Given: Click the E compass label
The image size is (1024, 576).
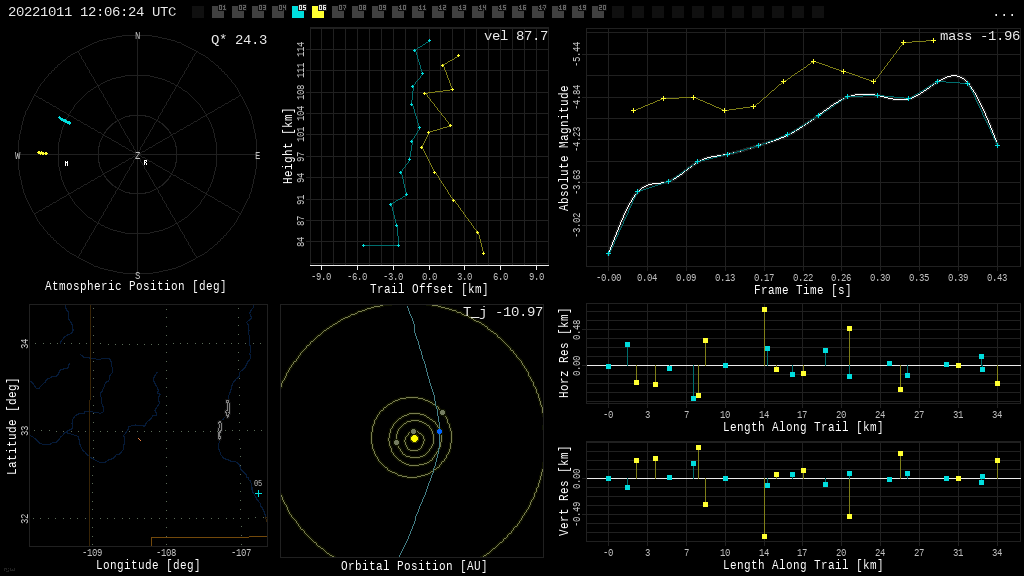Looking at the screenshot, I should tap(257, 155).
